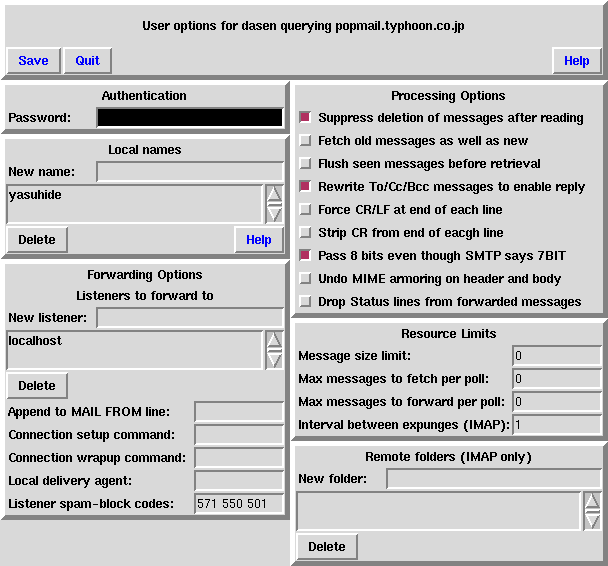Click the New name input field
This screenshot has width=608, height=566.
pyautogui.click(x=190, y=171)
